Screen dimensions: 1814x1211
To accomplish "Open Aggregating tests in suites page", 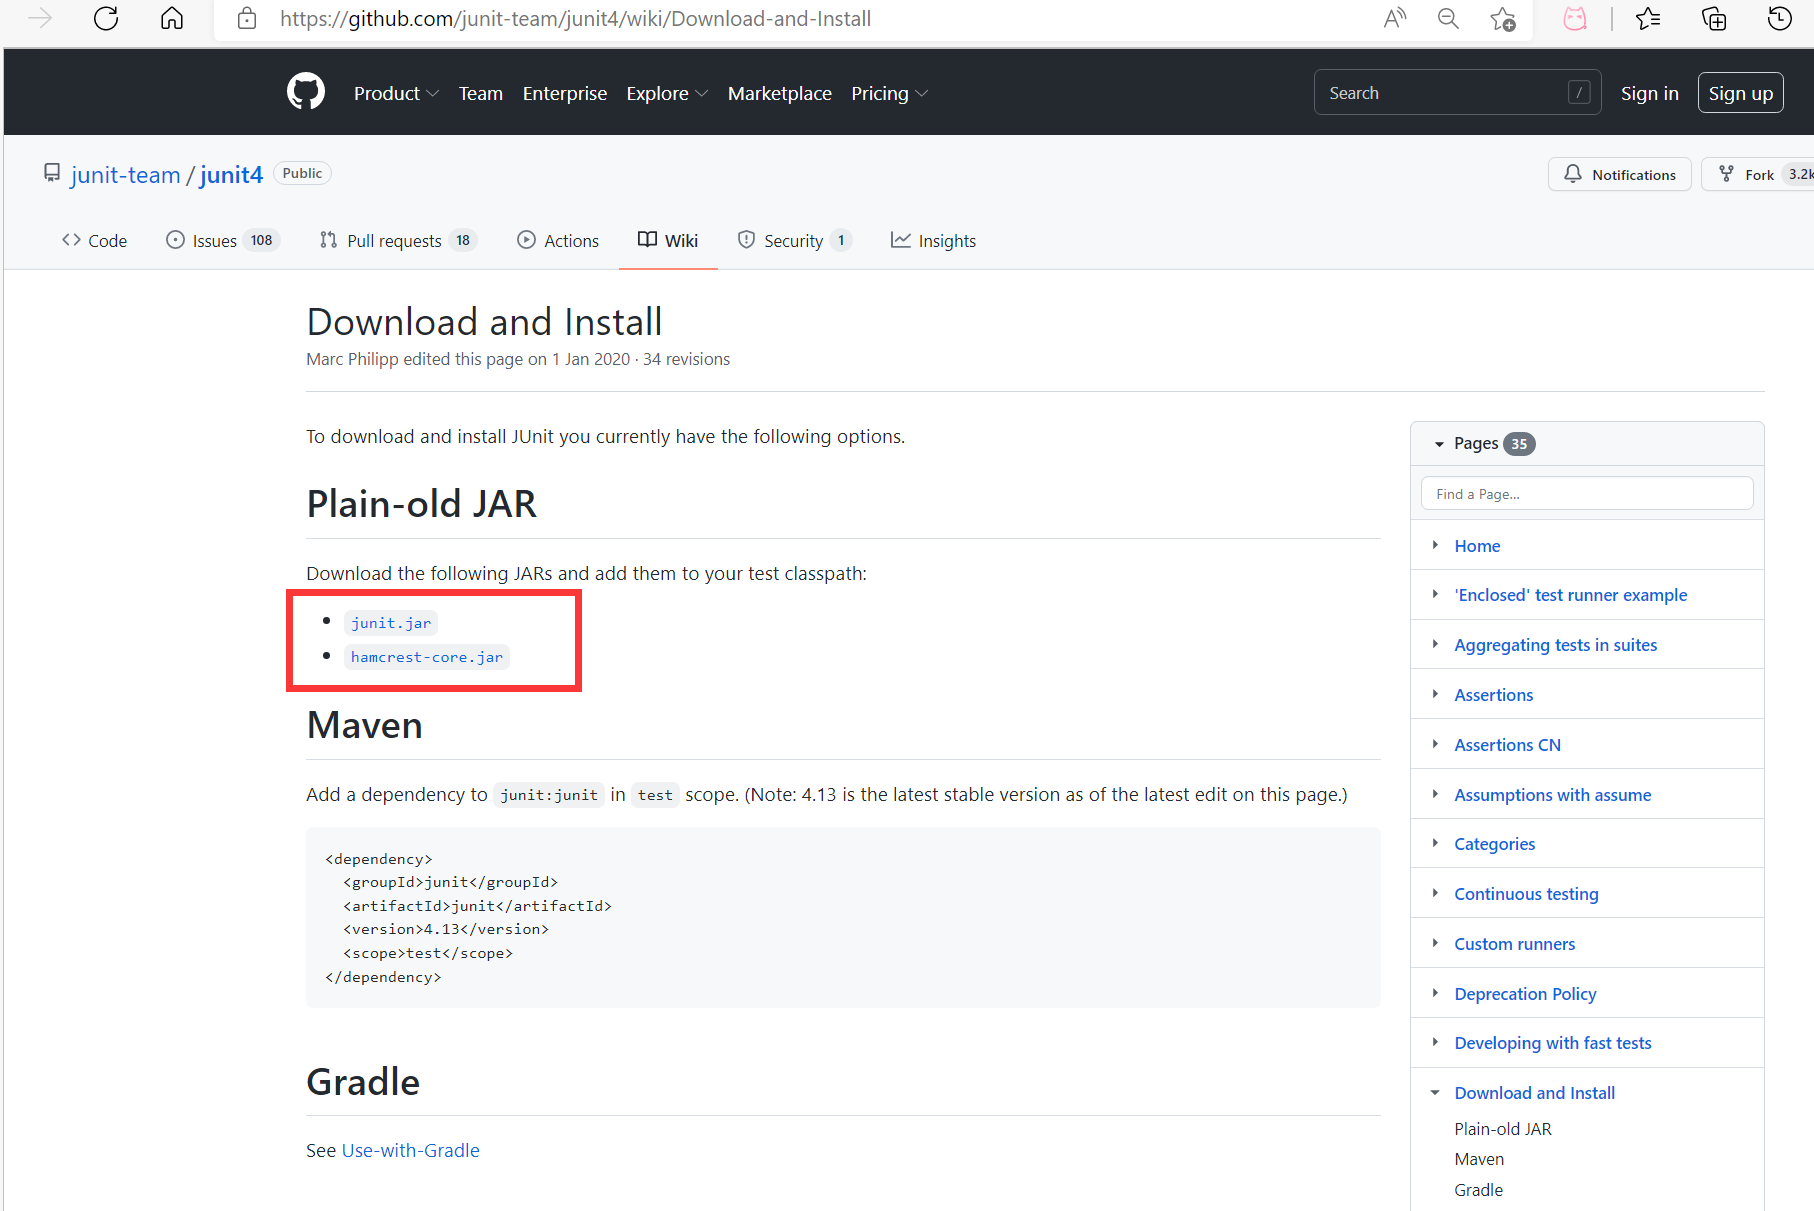I will [x=1555, y=645].
